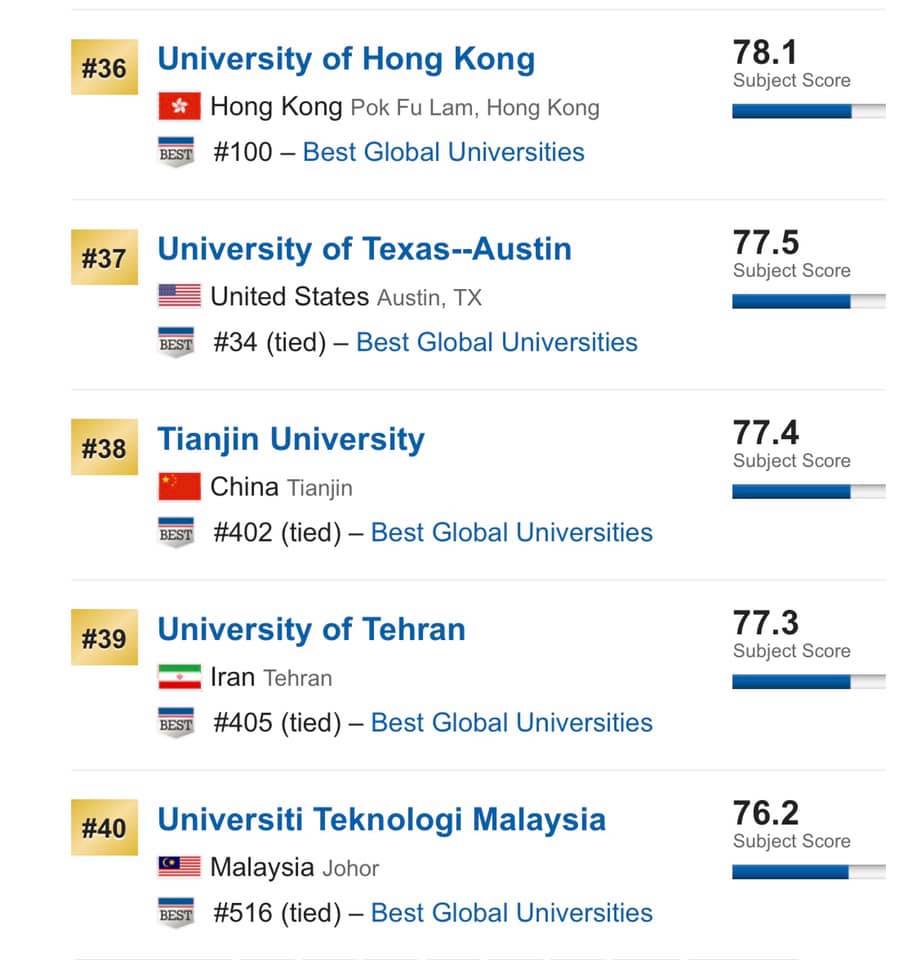Click the BEST badge beside #516 ranking
The height and width of the screenshot is (960, 916).
[x=176, y=912]
